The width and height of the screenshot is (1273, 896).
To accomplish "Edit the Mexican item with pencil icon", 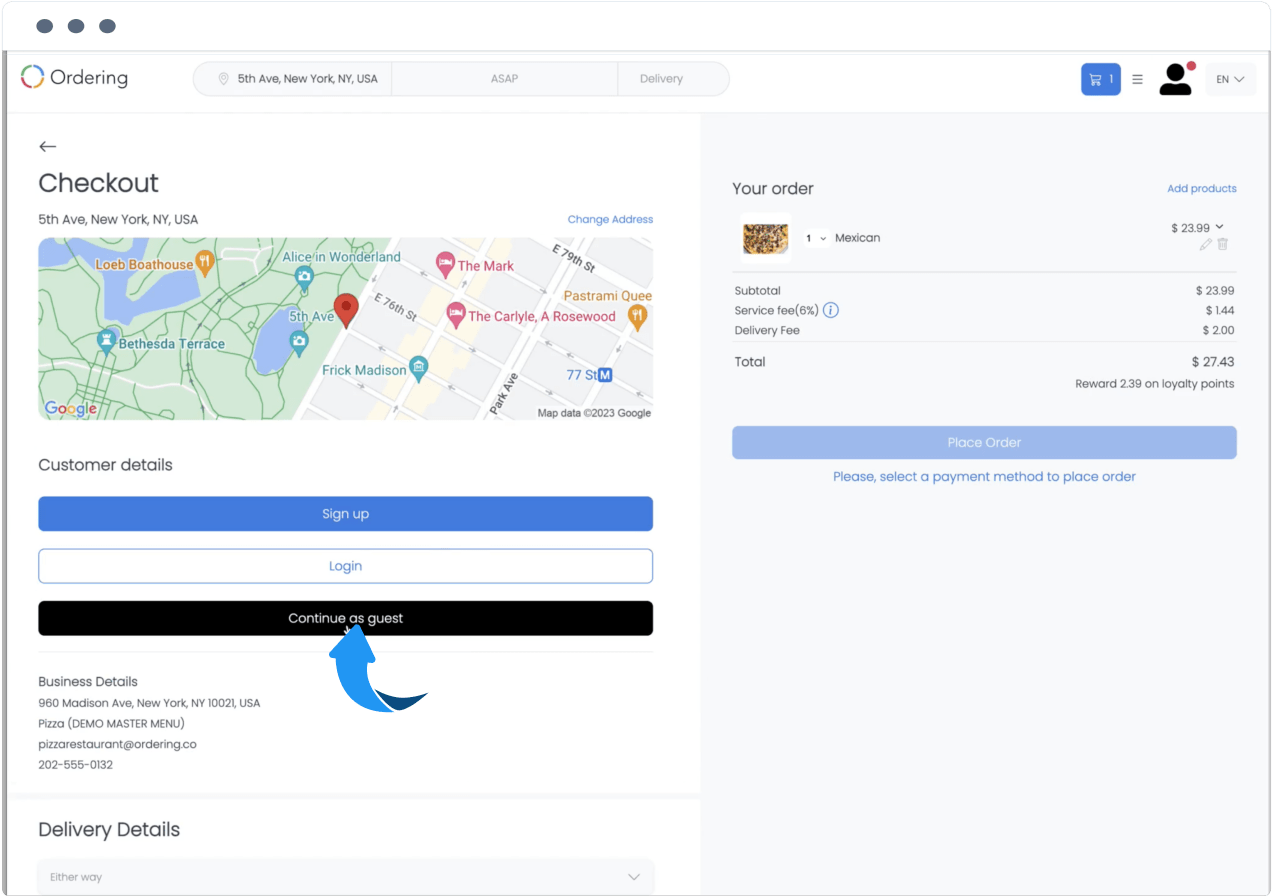I will (1205, 244).
